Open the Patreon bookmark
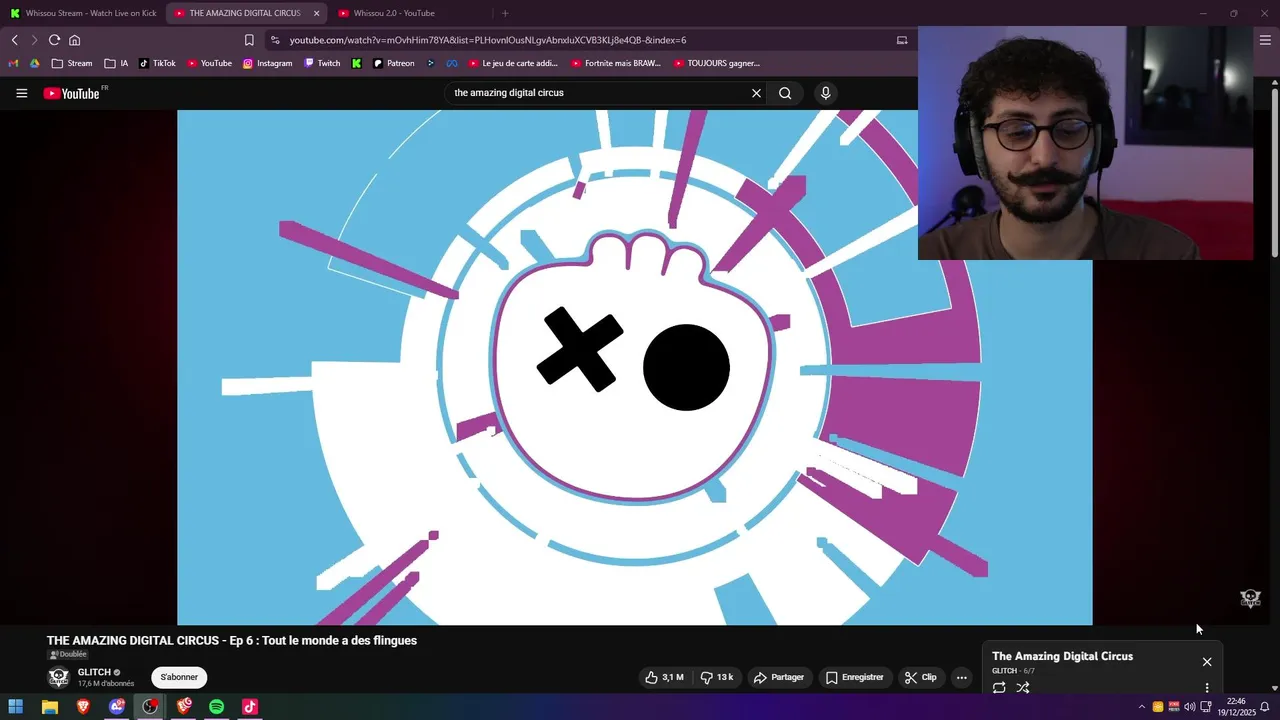This screenshot has width=1280, height=720. click(x=393, y=63)
